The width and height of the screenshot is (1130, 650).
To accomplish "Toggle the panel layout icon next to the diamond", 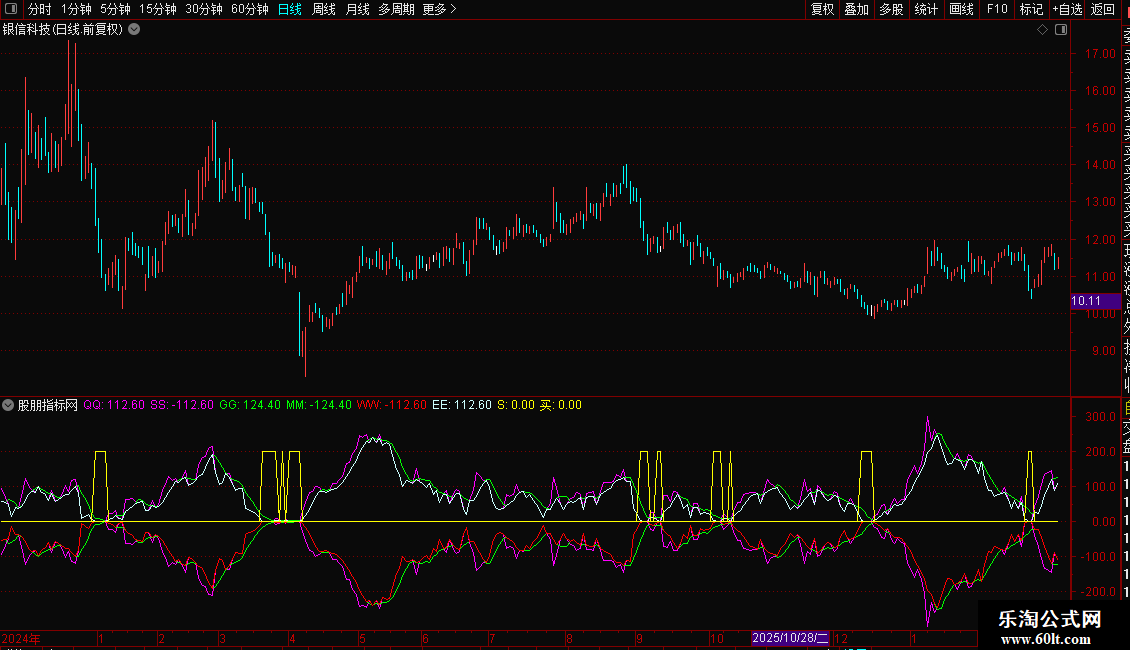I will click(x=1061, y=30).
